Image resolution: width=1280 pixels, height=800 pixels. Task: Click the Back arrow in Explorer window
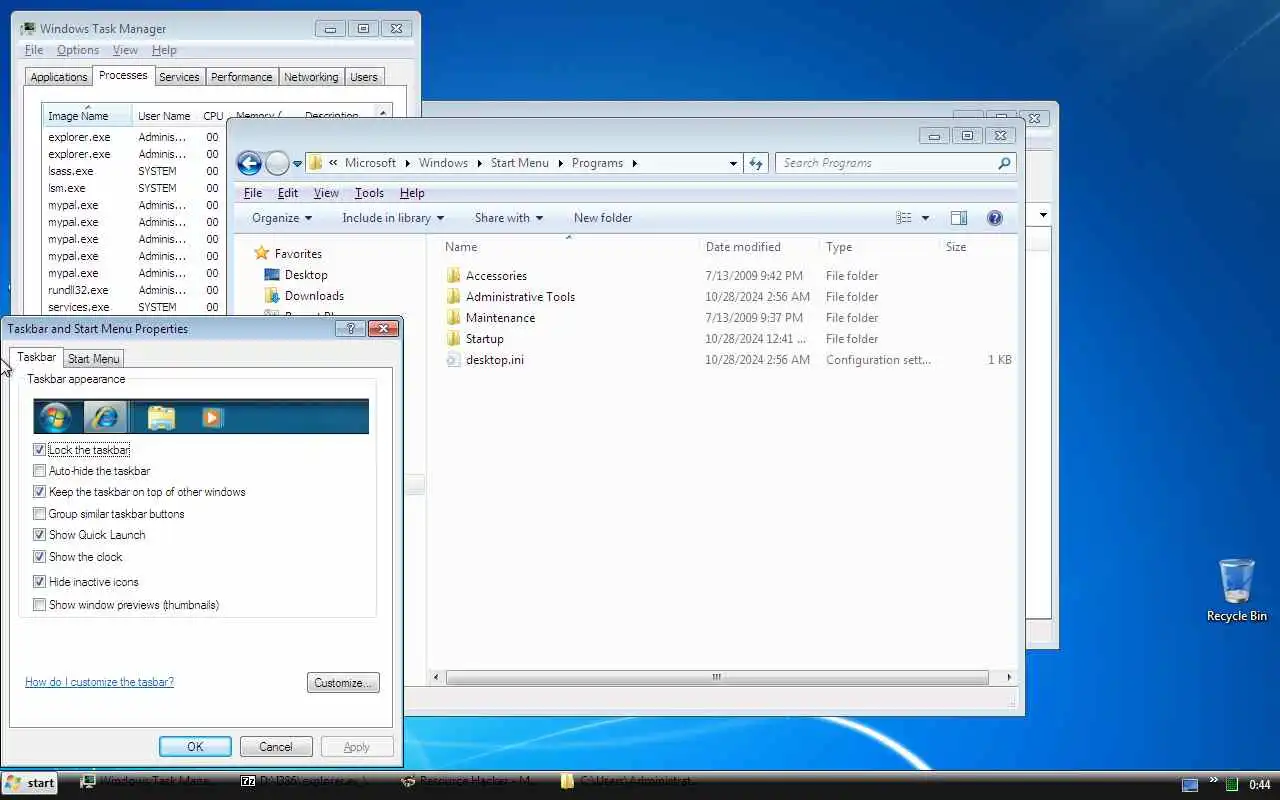pos(249,163)
